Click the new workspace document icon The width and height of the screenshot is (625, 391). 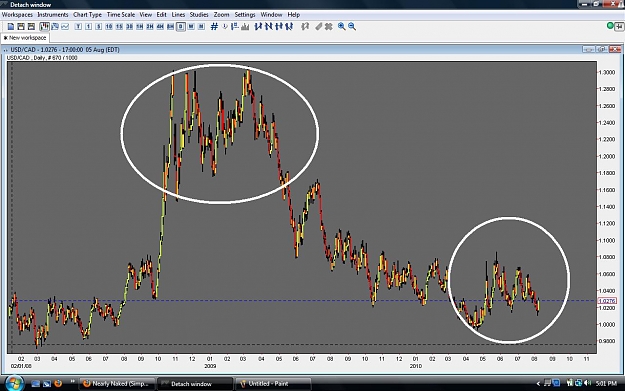pos(11,27)
